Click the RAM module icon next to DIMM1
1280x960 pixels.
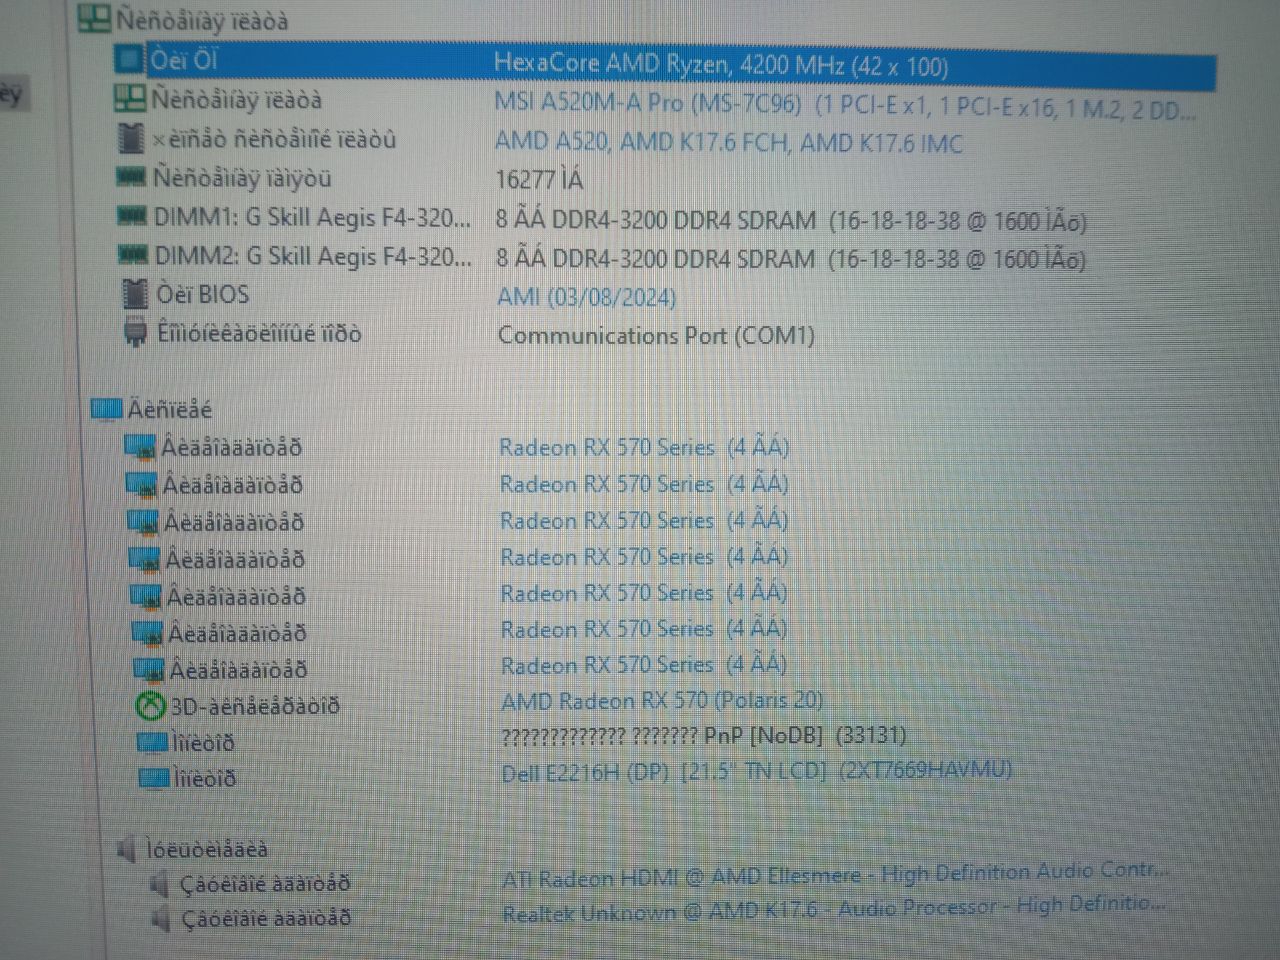coord(132,216)
